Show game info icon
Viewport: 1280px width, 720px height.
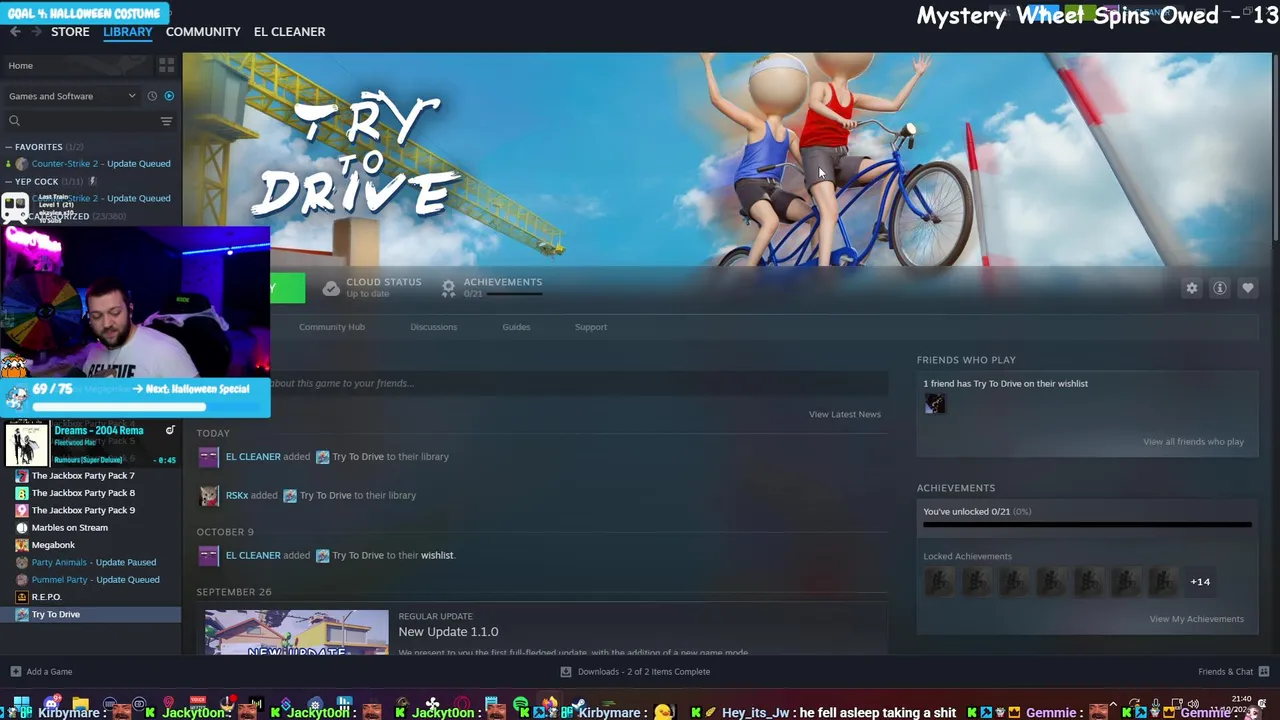pyautogui.click(x=1220, y=288)
